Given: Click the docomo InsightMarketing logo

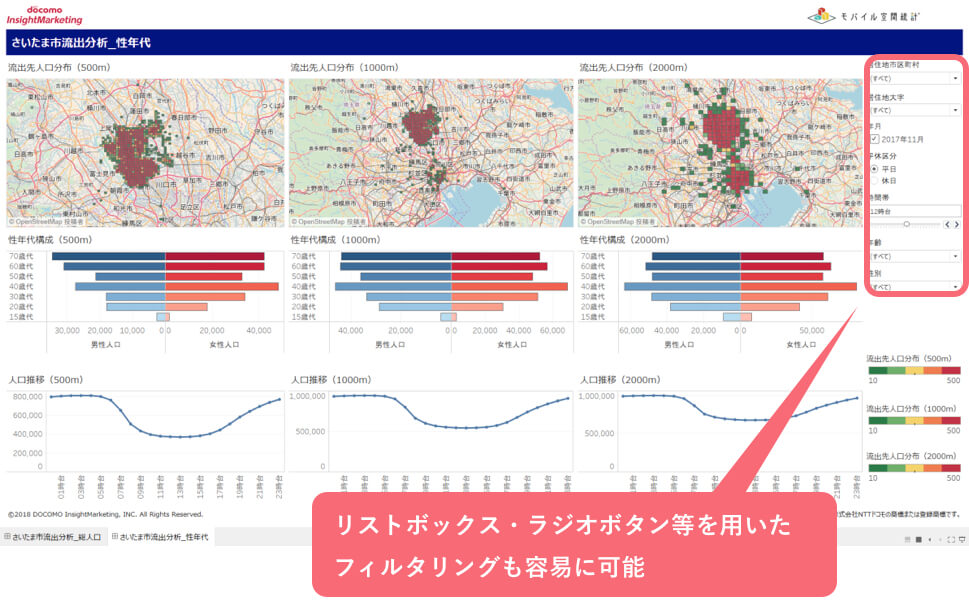Looking at the screenshot, I should tap(43, 14).
